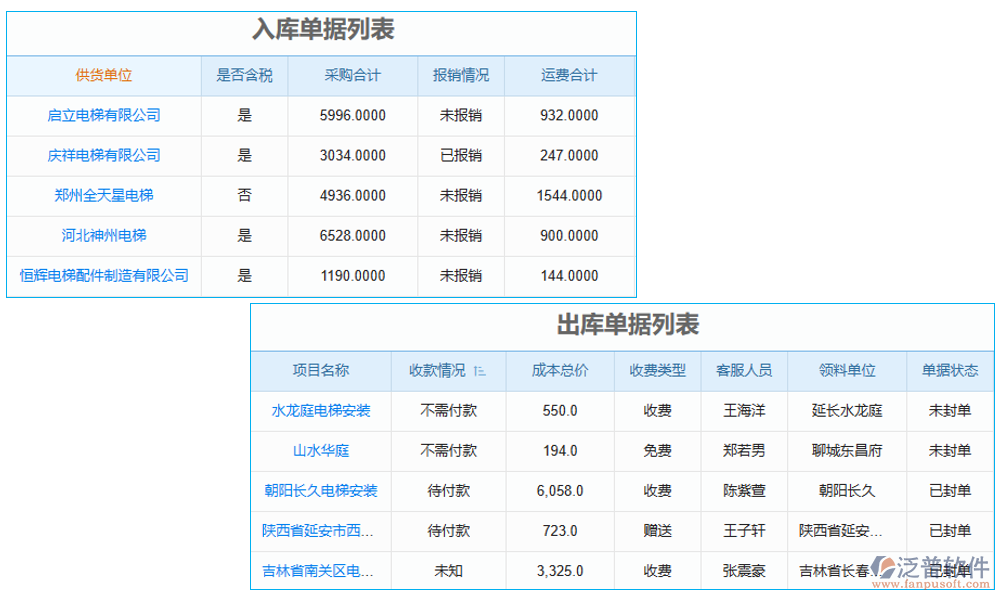Sort the 供货单位 column header
The height and width of the screenshot is (600, 1000).
coord(105,76)
